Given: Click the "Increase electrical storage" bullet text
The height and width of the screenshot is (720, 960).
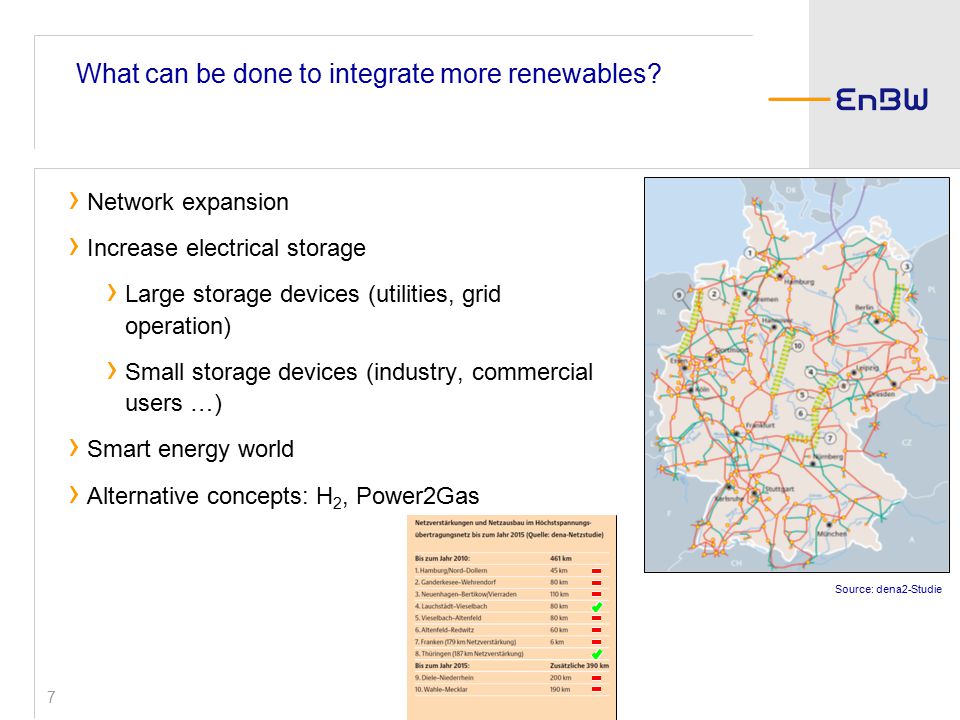Looking at the screenshot, I should (x=227, y=248).
